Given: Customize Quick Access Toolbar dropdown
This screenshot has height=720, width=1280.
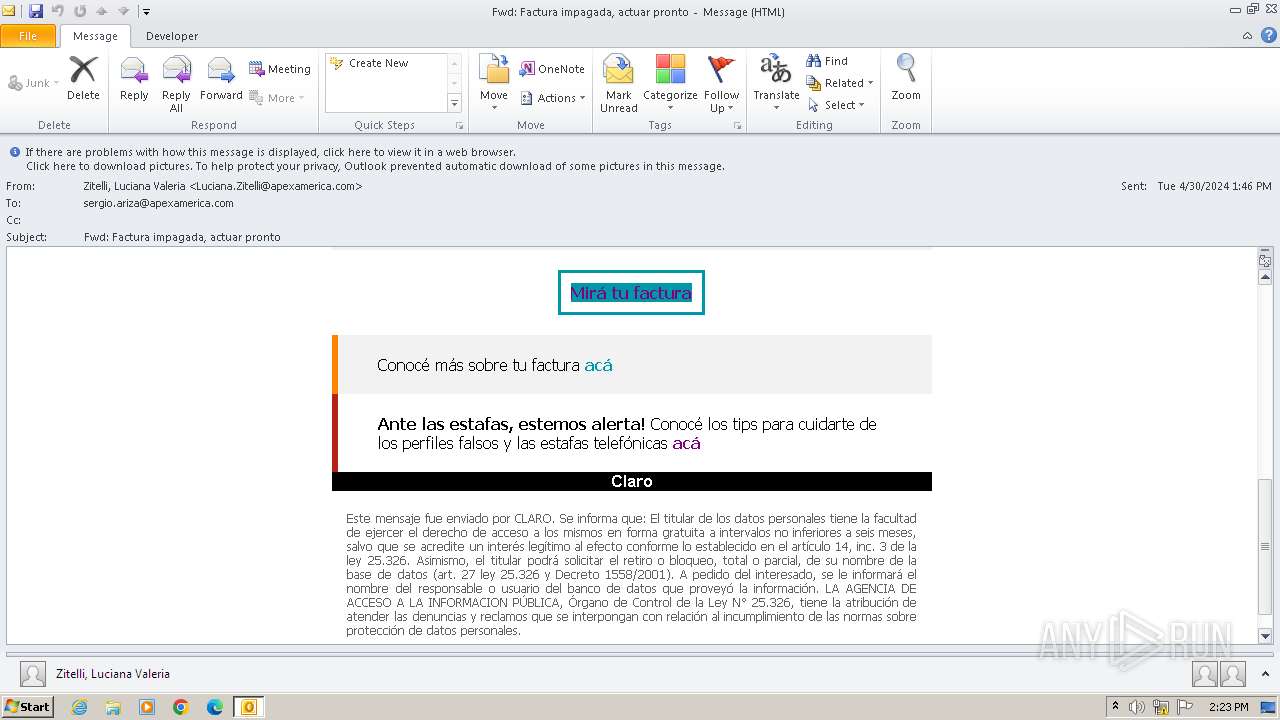Looking at the screenshot, I should pyautogui.click(x=146, y=12).
